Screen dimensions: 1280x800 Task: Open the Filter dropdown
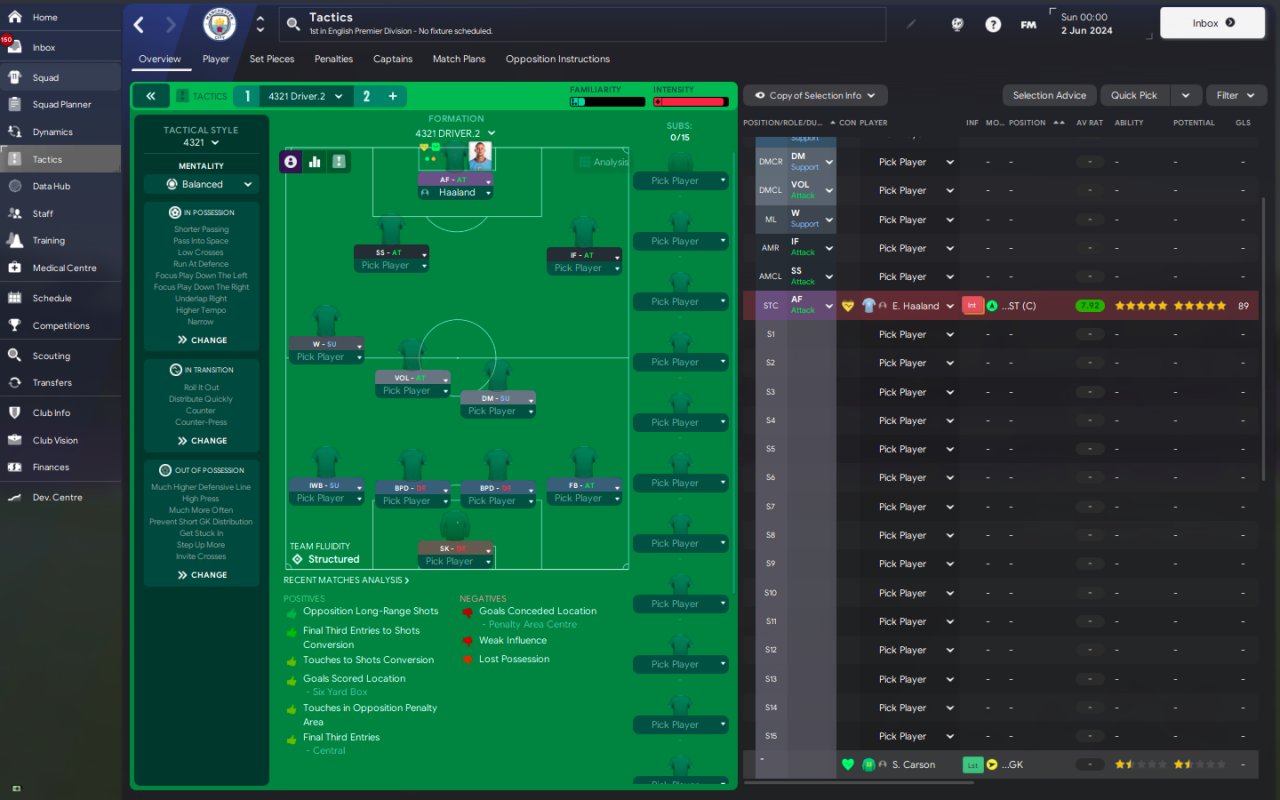pos(1236,96)
